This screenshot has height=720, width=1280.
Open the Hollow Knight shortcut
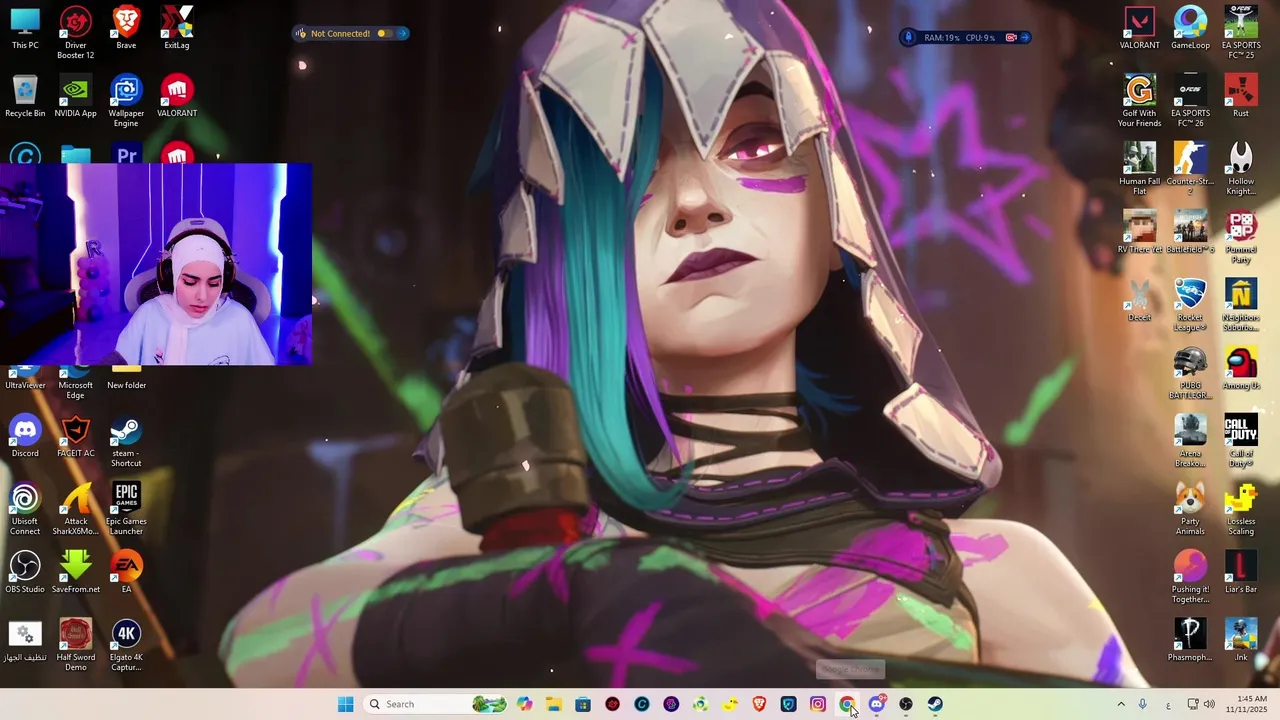1241,168
